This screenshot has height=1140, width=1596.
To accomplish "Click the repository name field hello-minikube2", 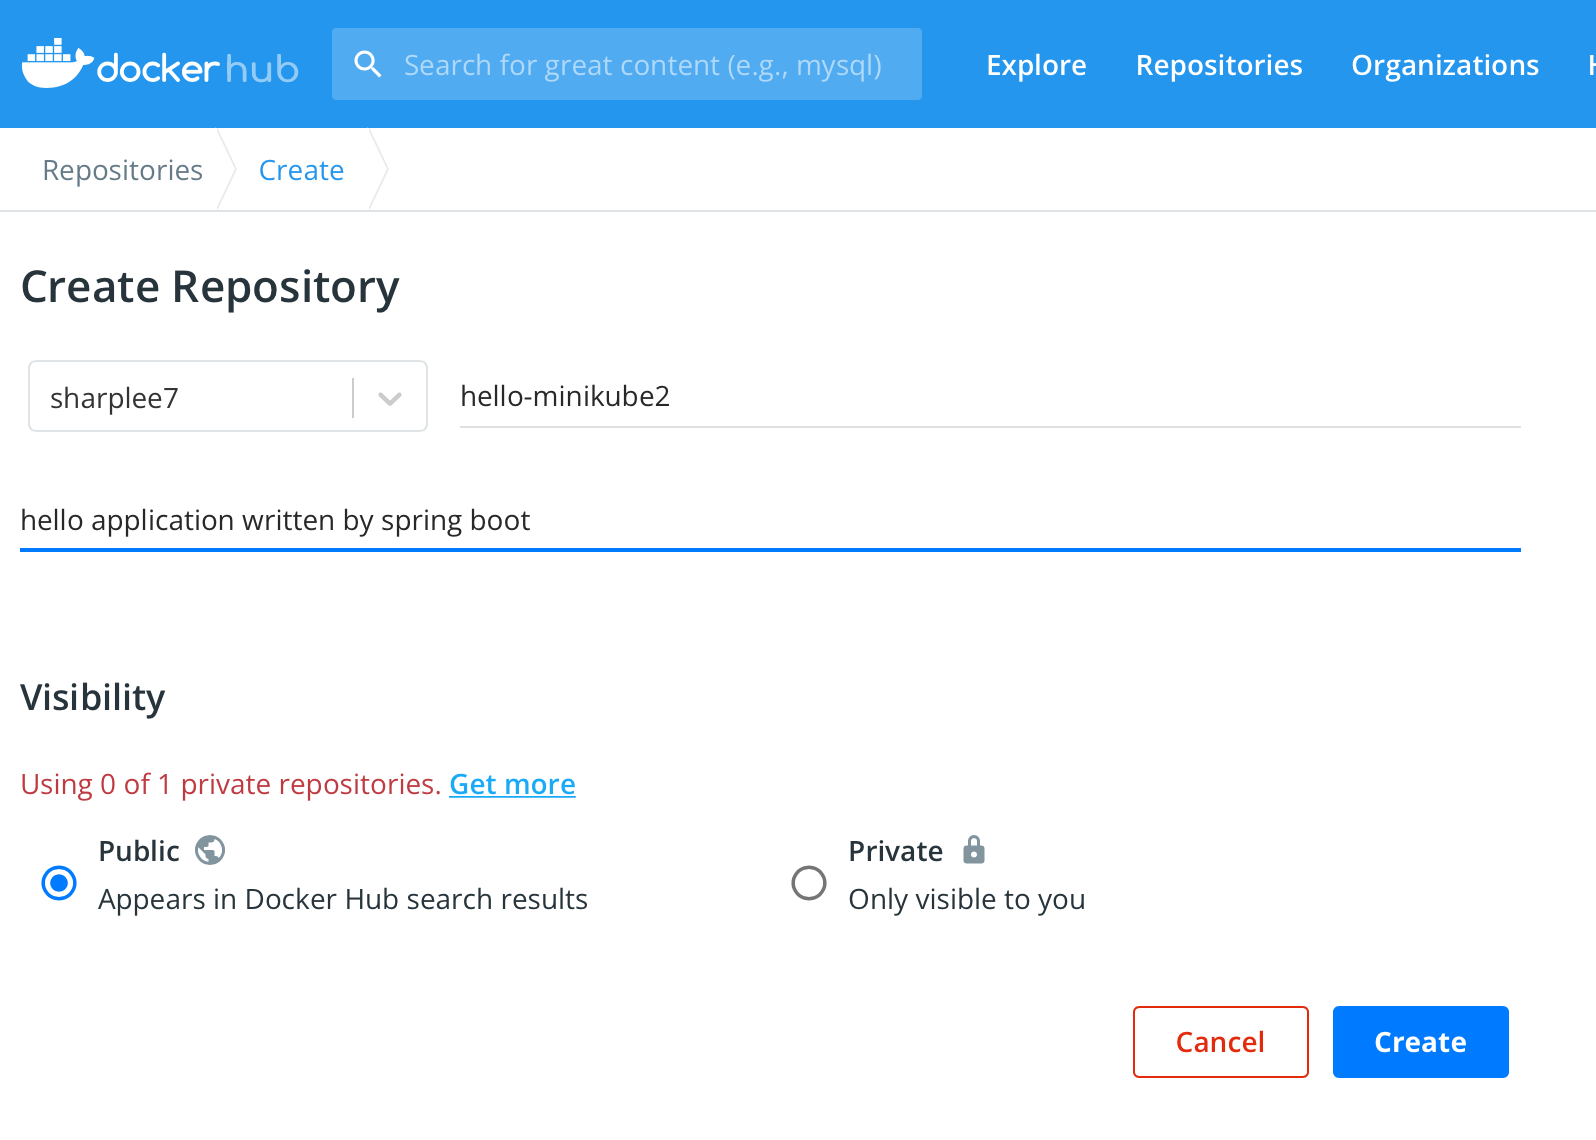I will 990,396.
